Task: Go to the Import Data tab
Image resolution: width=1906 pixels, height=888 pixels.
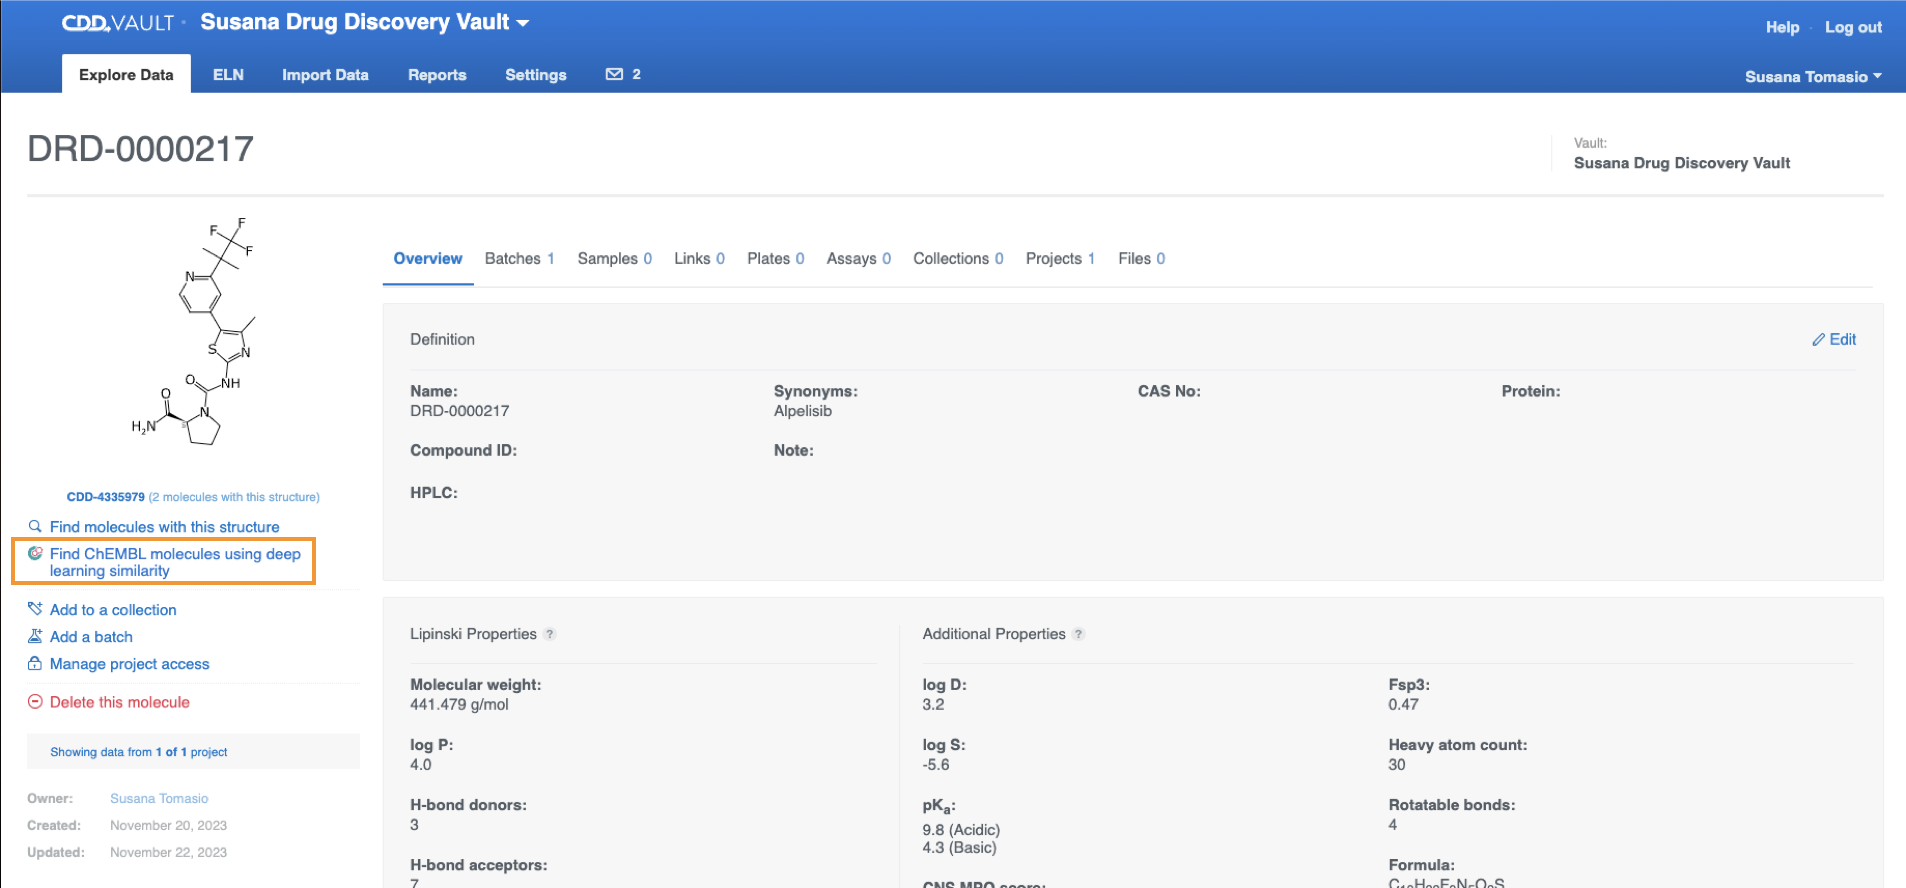Action: [325, 74]
